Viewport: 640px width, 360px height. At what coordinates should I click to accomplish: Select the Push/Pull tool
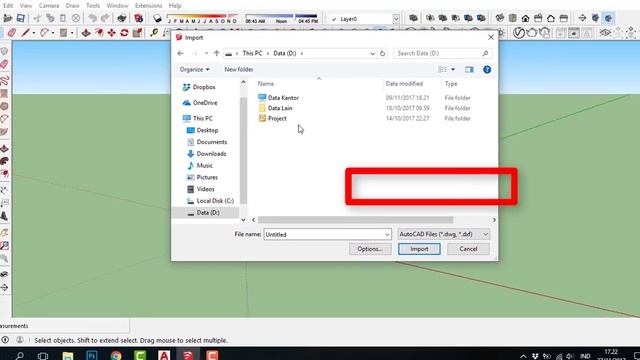[86, 33]
